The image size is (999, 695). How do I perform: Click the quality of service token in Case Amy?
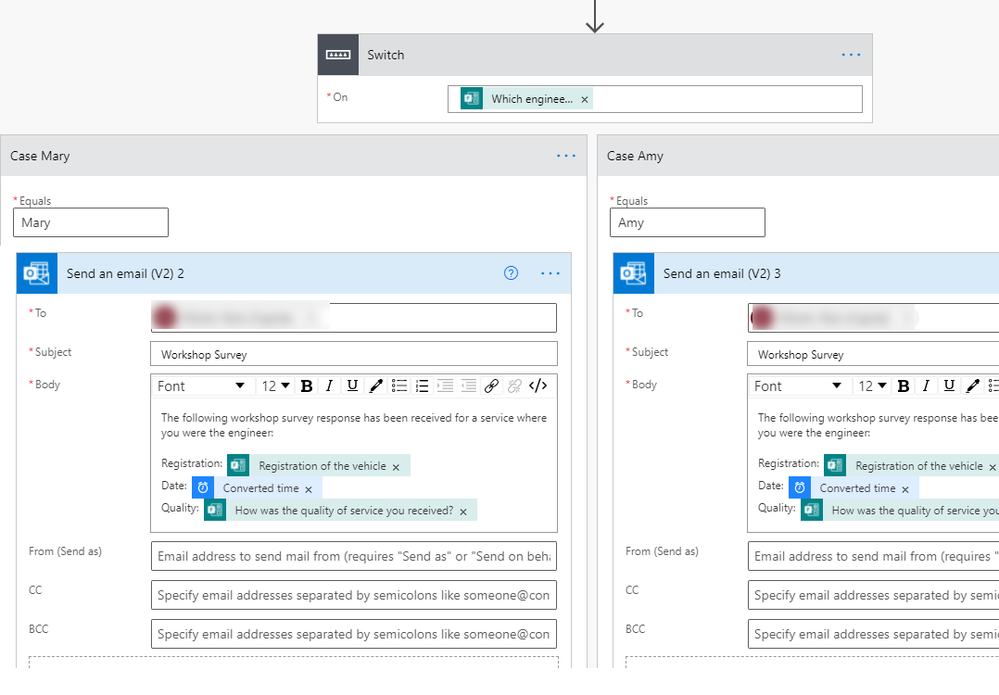[900, 510]
